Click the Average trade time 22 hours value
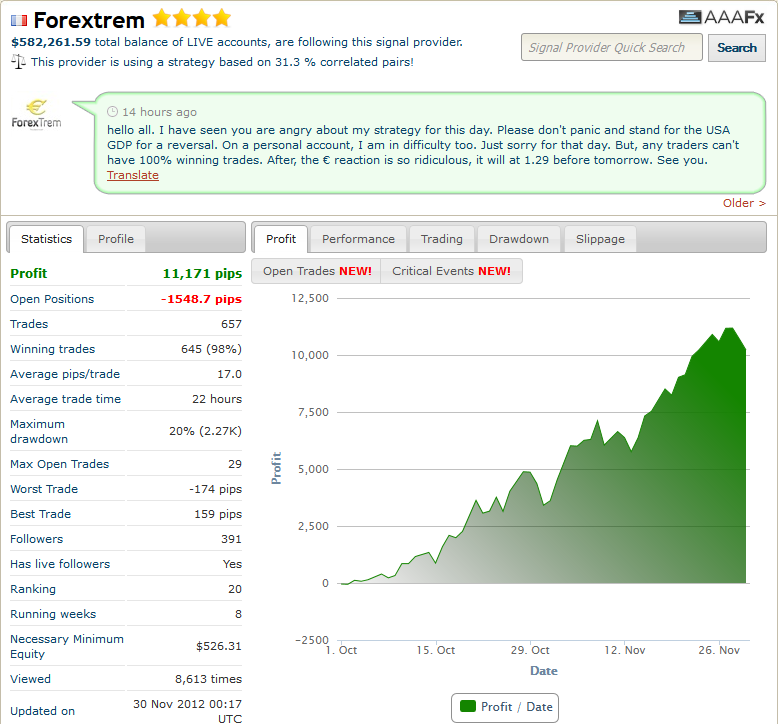 [217, 399]
